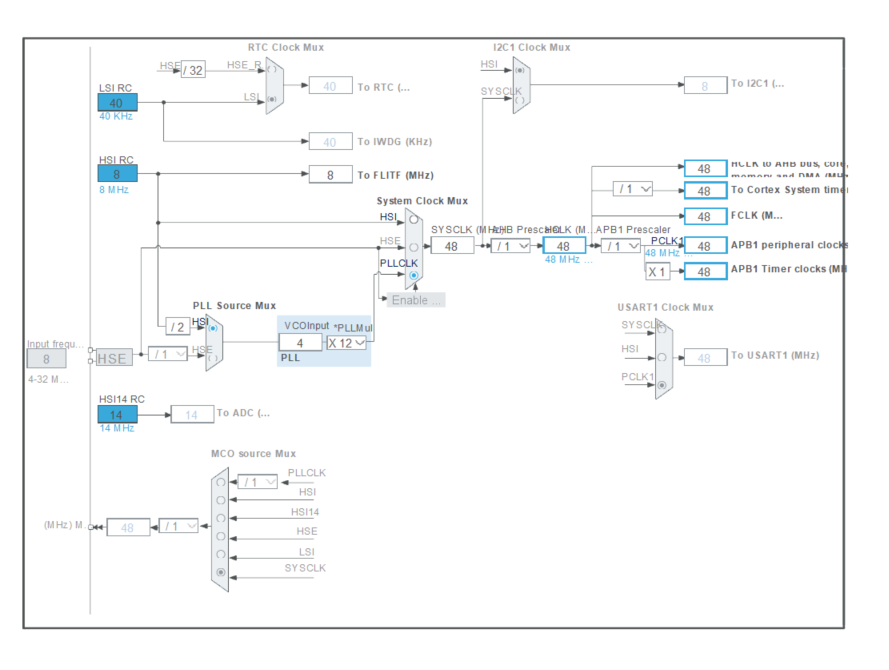The width and height of the screenshot is (889, 670).
Task: Click the To ADC 14 value box
Action: (x=192, y=415)
